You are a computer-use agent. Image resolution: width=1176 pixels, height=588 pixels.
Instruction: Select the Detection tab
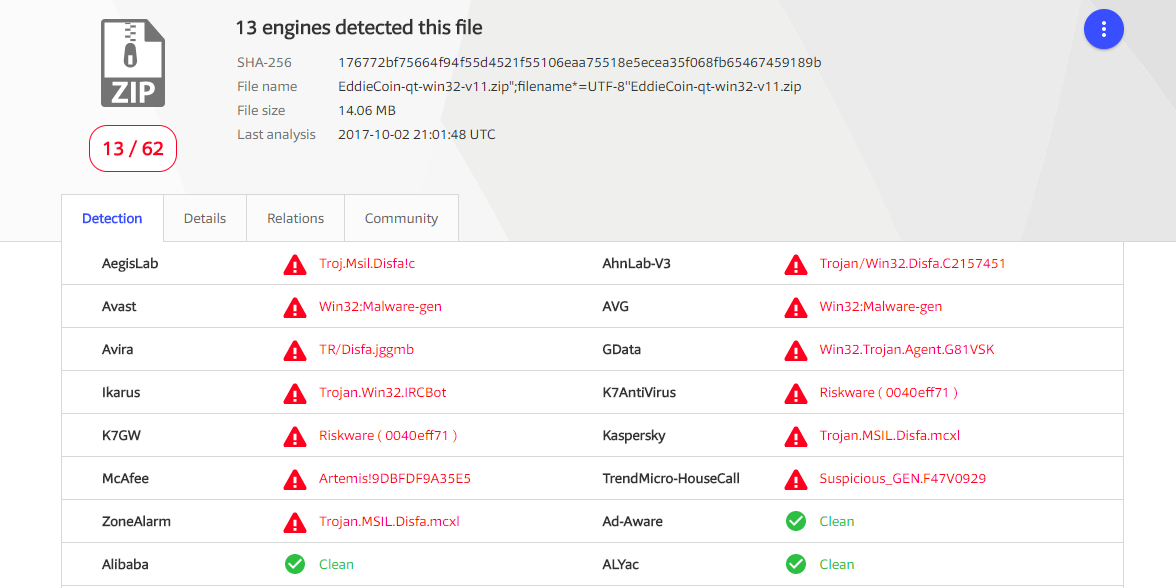[x=112, y=218]
